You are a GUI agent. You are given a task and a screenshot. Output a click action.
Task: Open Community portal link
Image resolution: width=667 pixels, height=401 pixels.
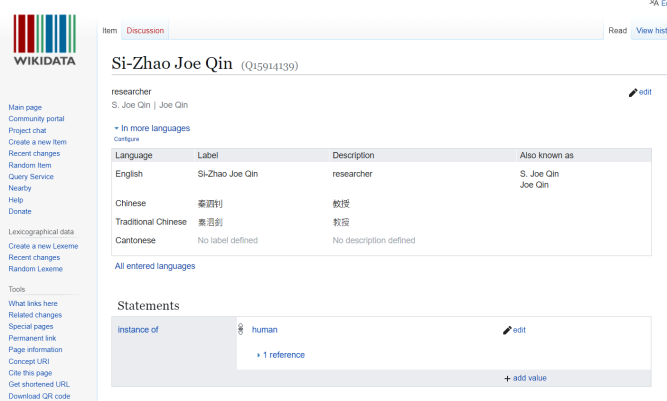36,119
